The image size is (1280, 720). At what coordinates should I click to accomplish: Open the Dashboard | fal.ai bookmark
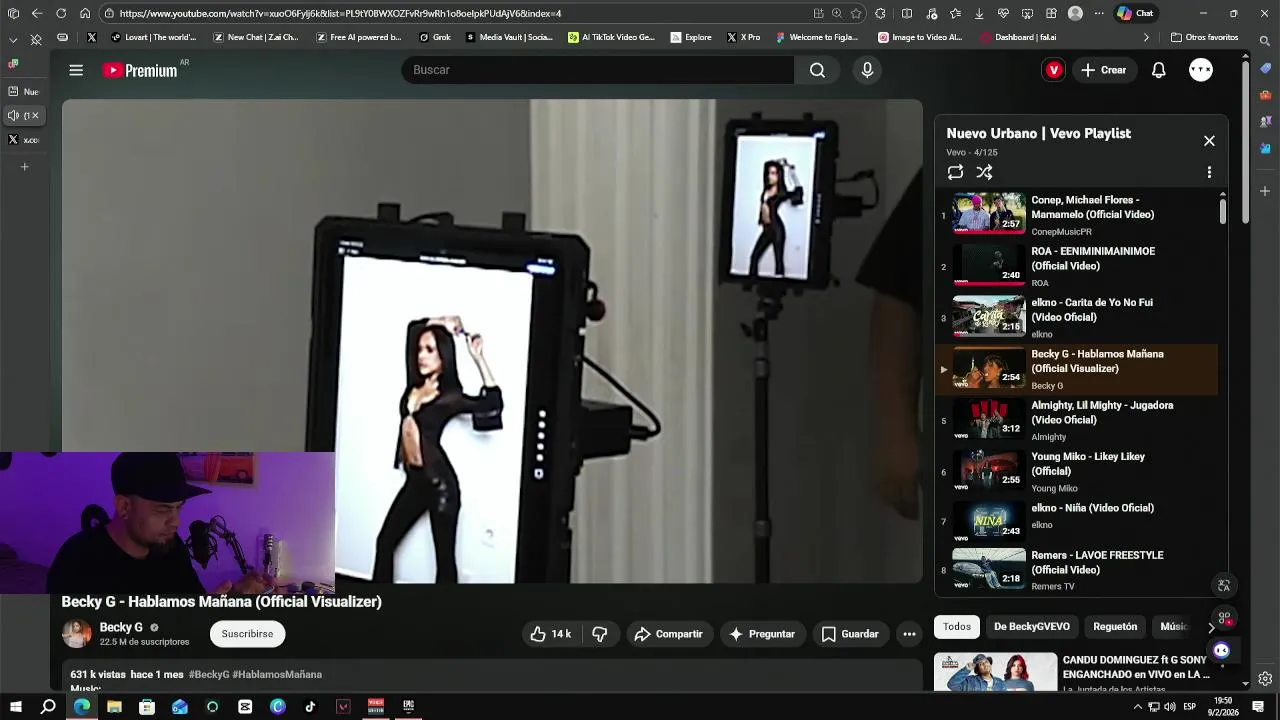pos(1018,38)
